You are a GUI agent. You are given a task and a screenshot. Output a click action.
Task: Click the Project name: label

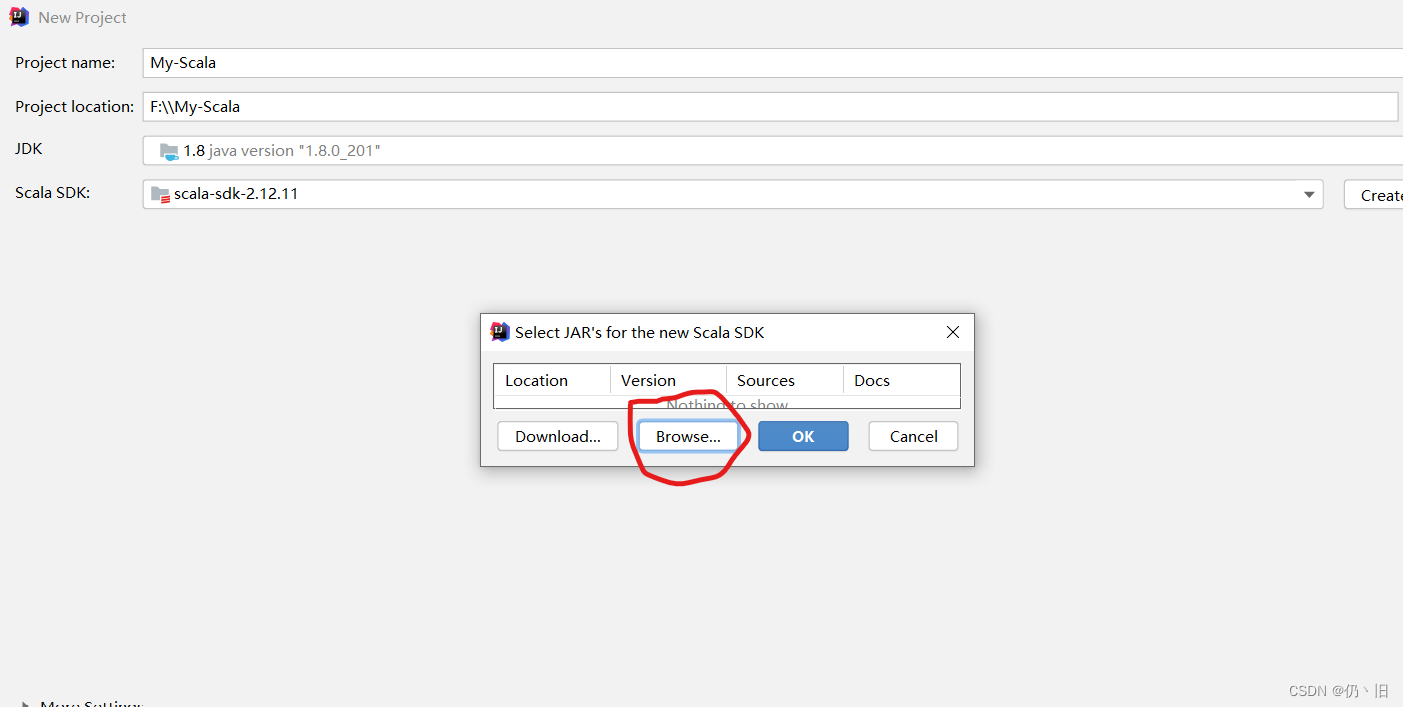(65, 62)
